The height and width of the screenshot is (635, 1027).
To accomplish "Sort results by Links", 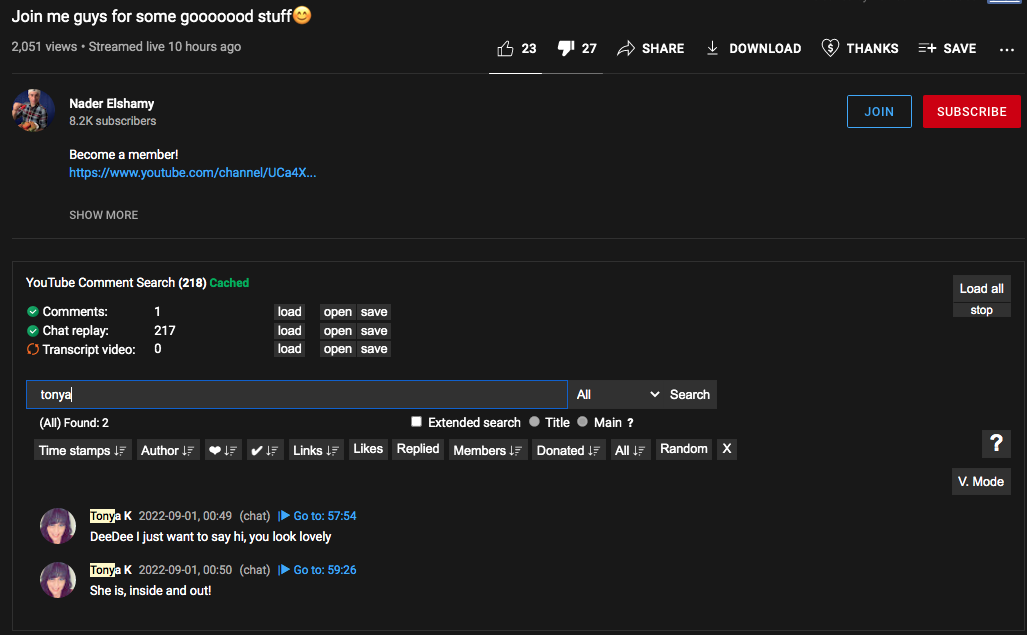I will click(316, 450).
